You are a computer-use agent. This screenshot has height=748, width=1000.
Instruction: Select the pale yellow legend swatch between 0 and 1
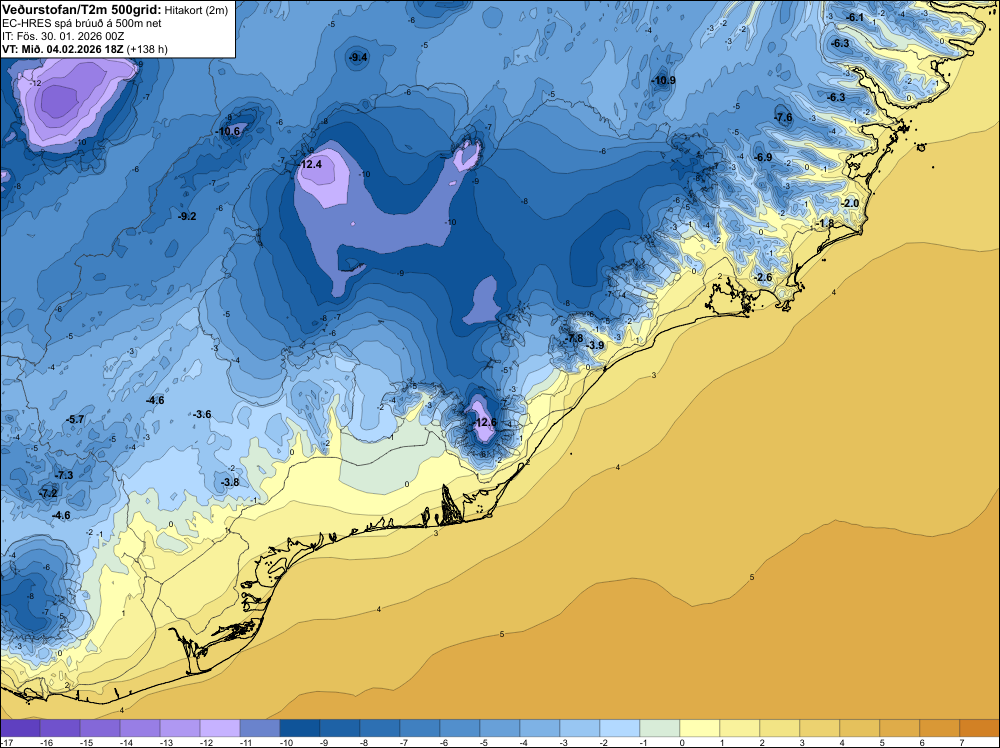(700, 728)
